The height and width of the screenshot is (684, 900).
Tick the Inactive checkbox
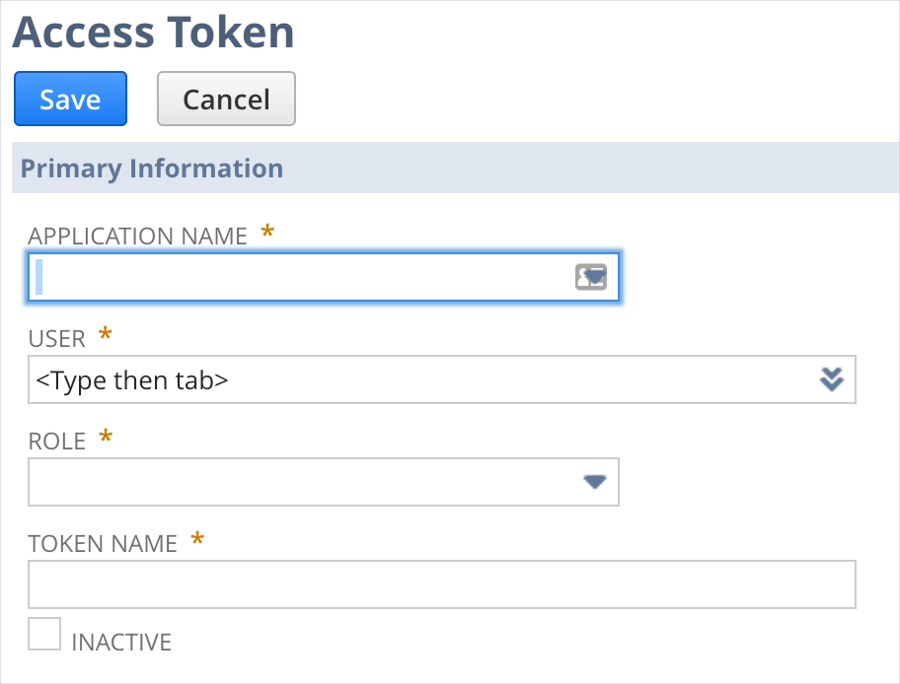coord(44,634)
